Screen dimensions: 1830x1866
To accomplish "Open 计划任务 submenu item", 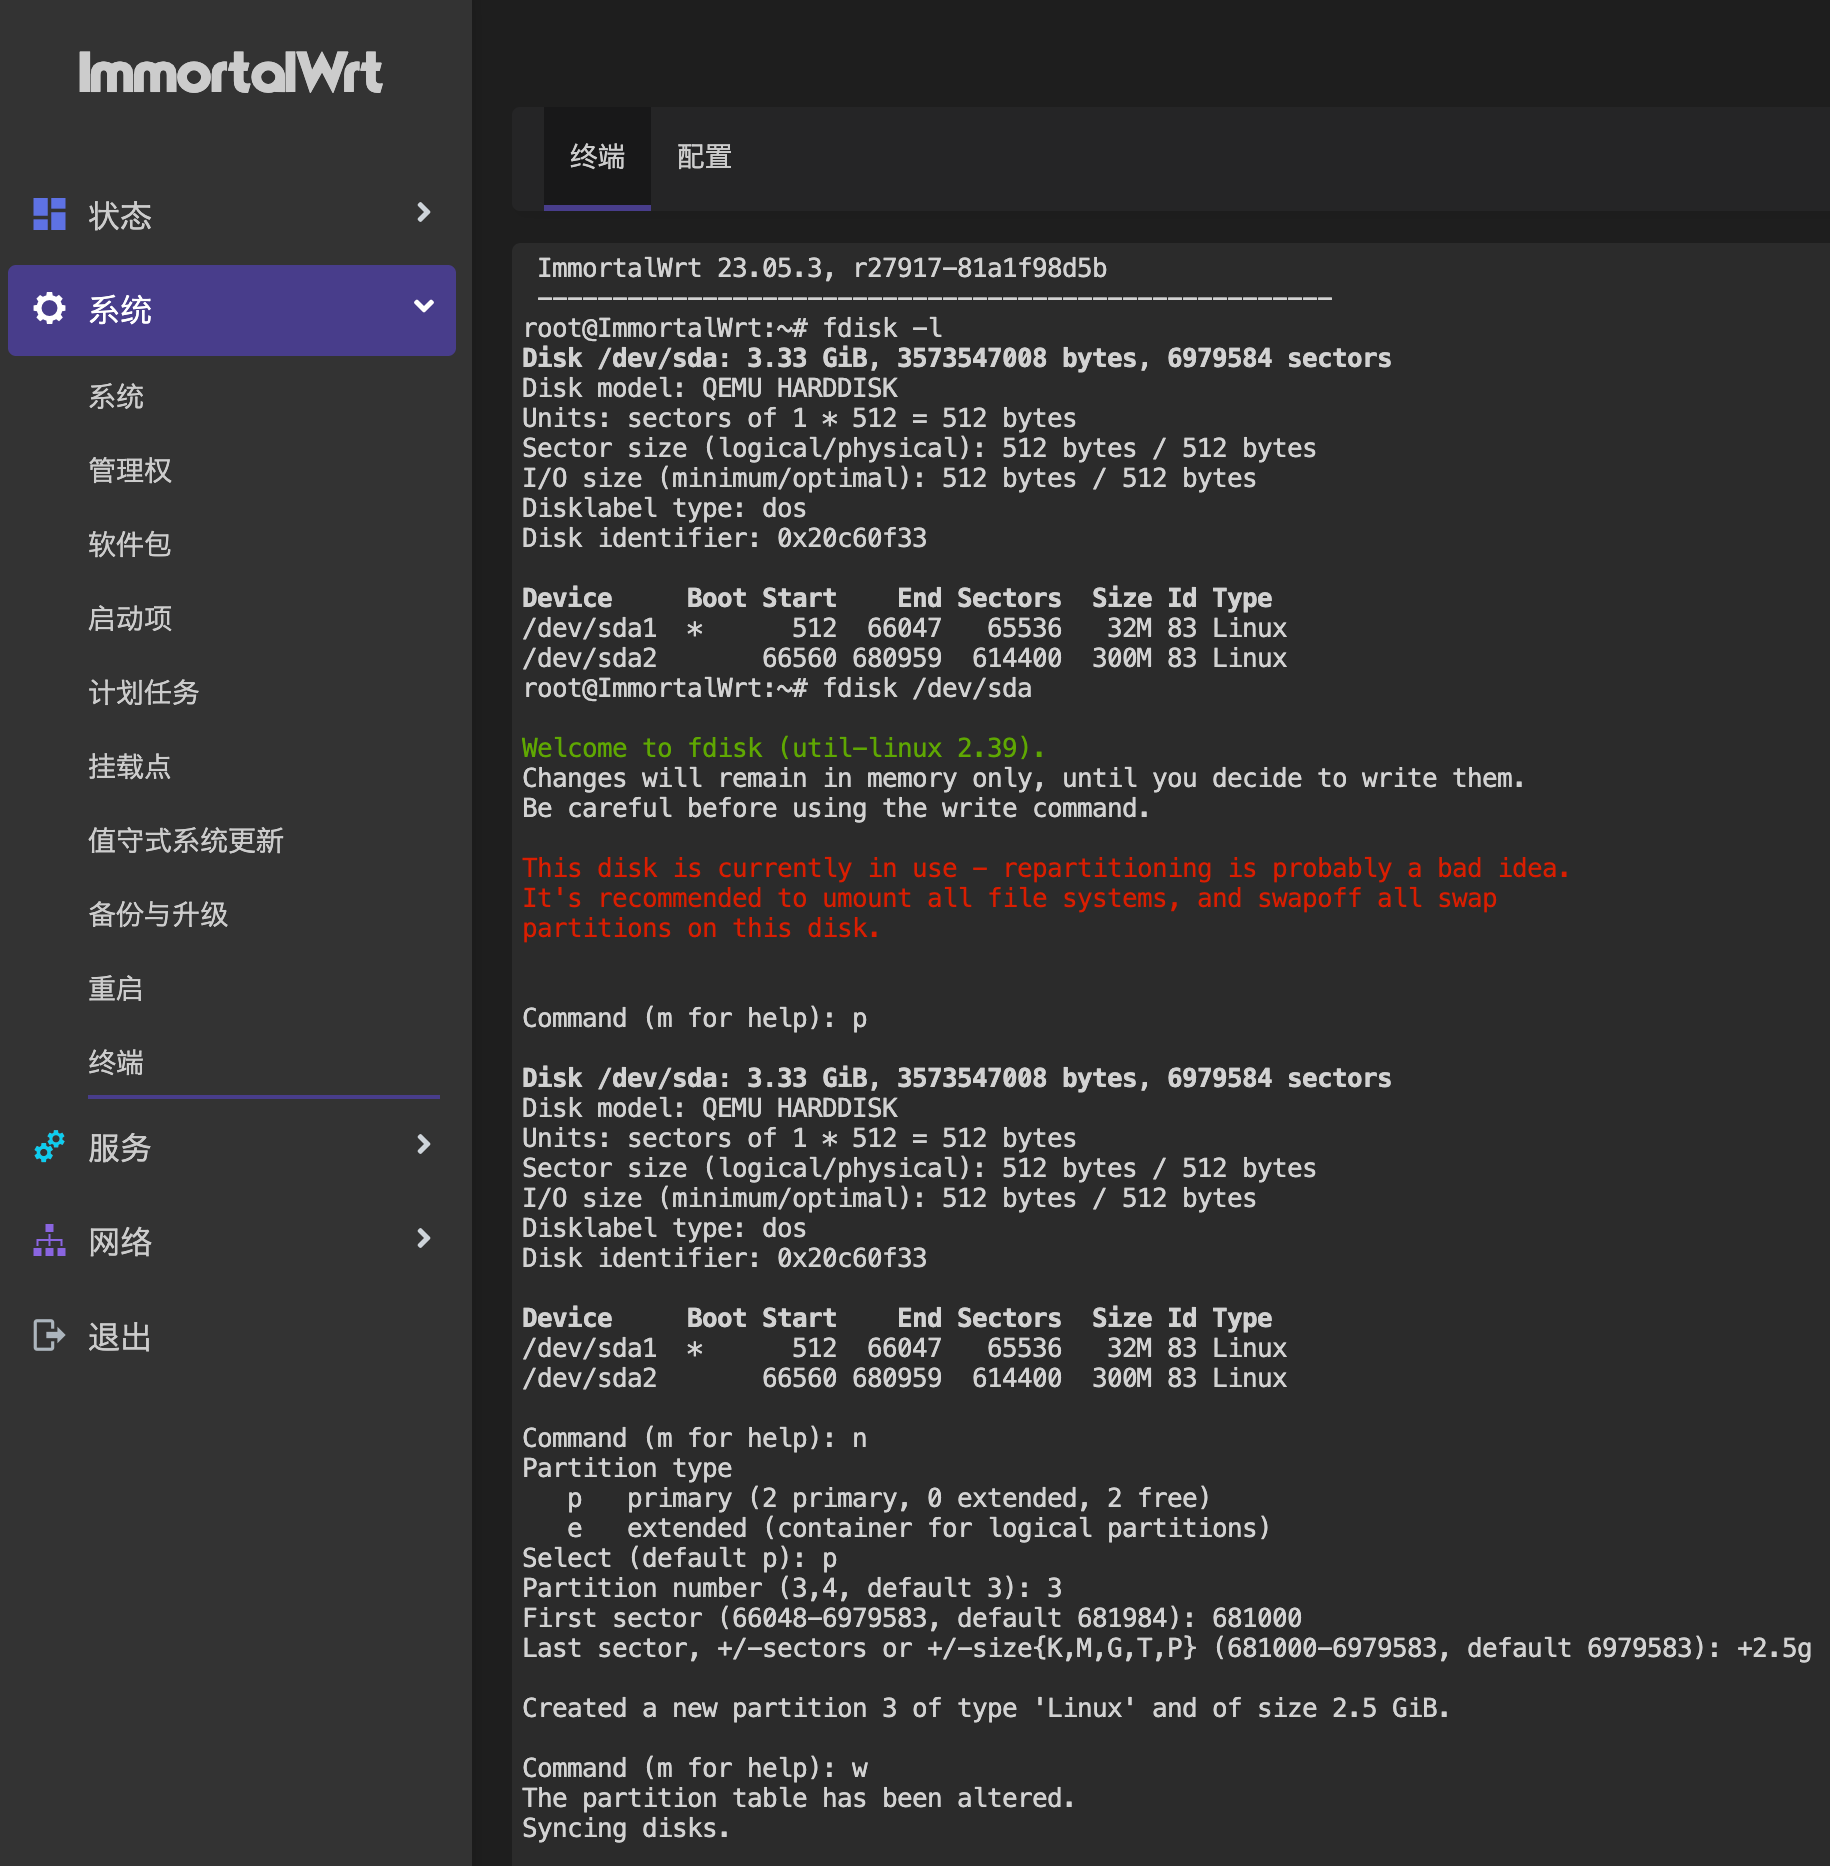I will [144, 693].
